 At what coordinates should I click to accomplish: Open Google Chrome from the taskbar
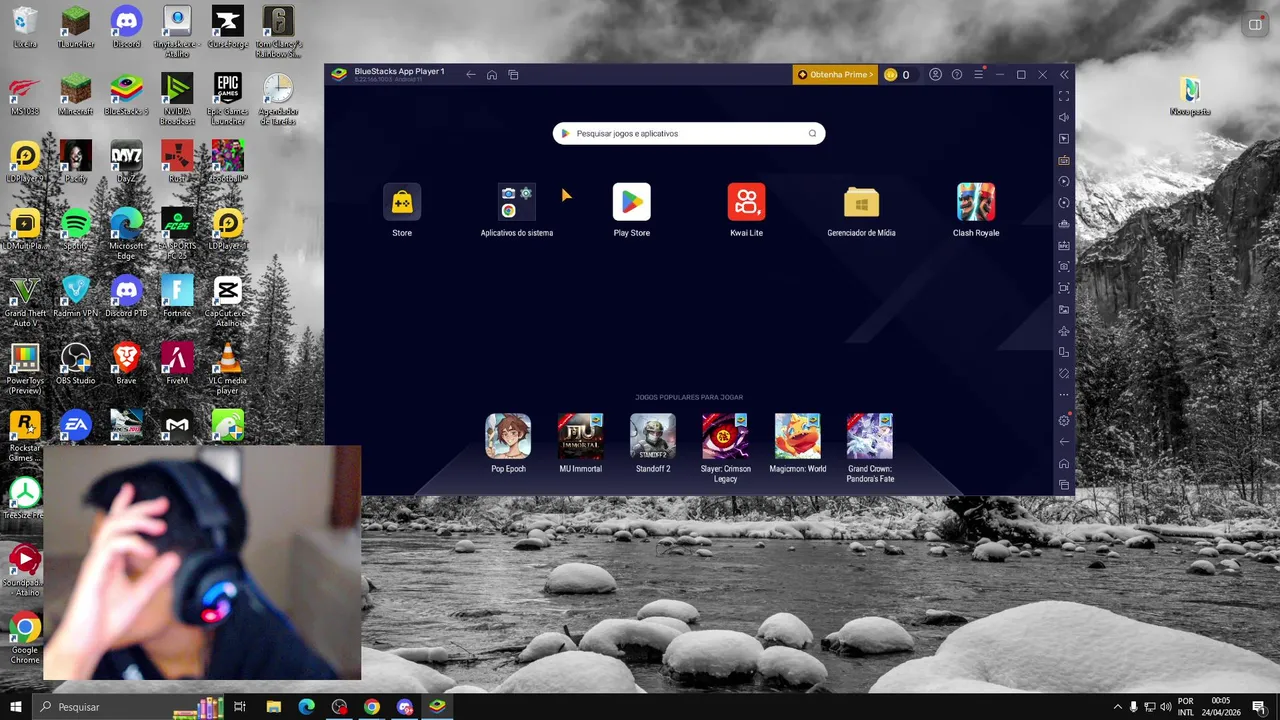372,707
